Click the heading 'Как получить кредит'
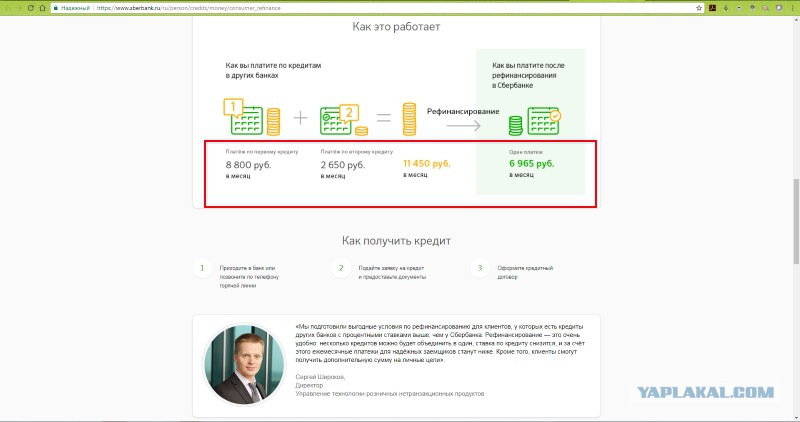 [x=396, y=240]
